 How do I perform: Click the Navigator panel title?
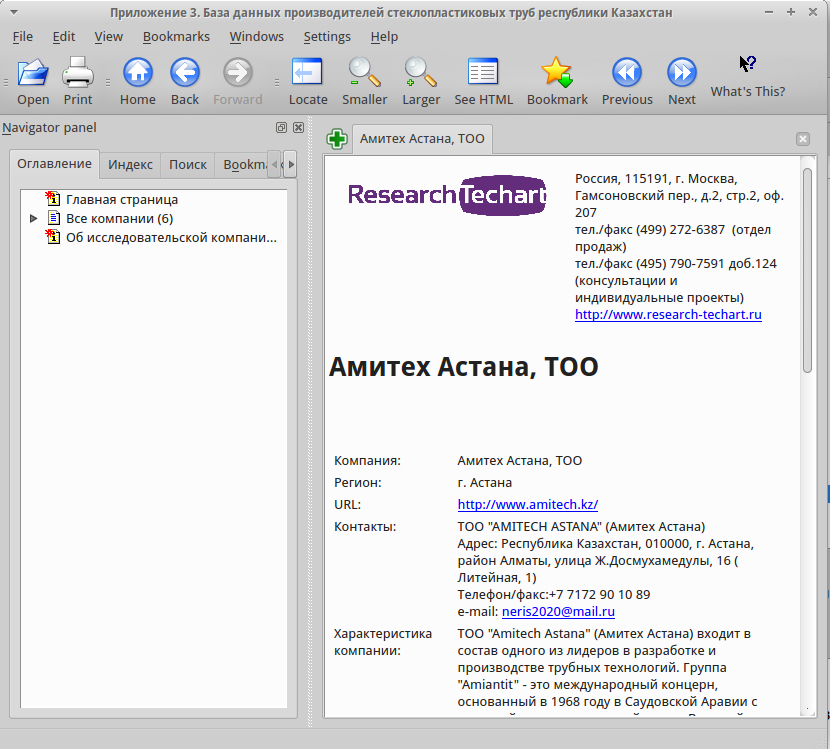coord(49,128)
